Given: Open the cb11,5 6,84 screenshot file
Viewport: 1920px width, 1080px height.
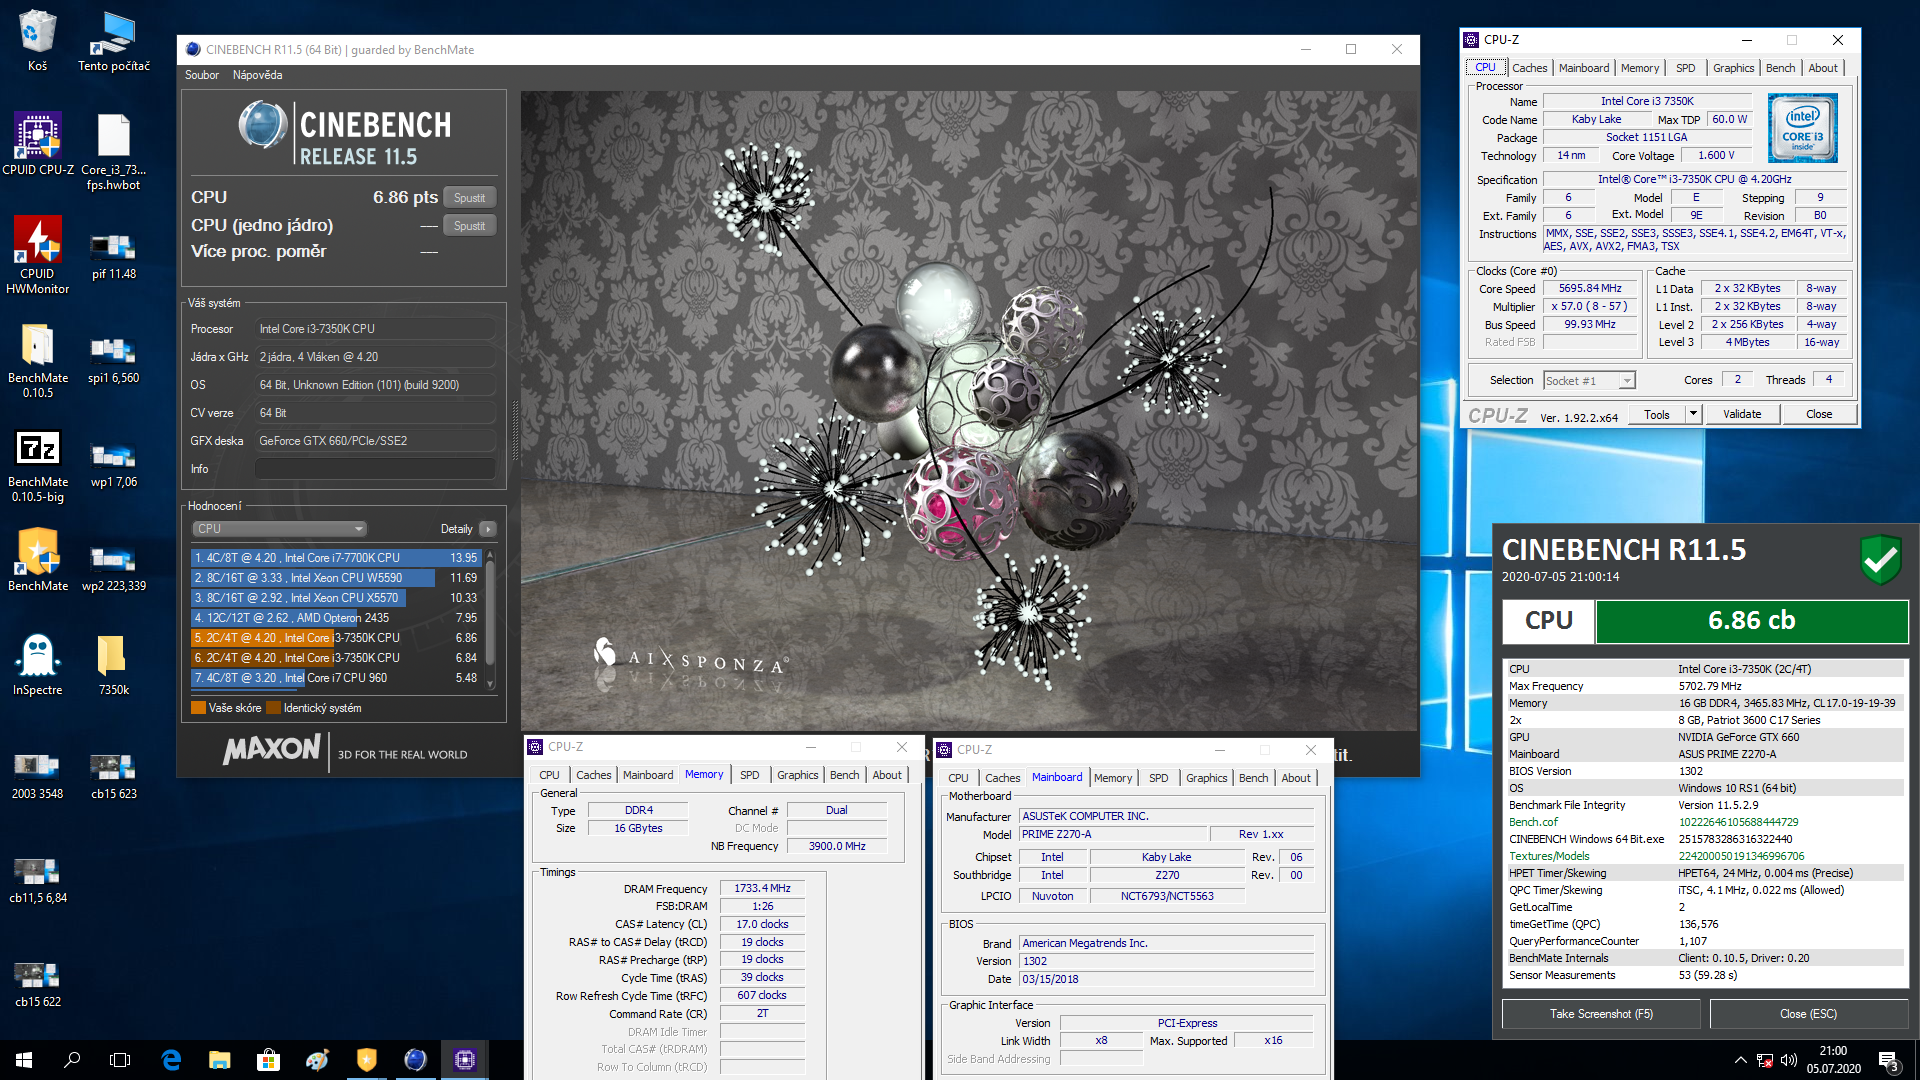Looking at the screenshot, I should coord(38,880).
